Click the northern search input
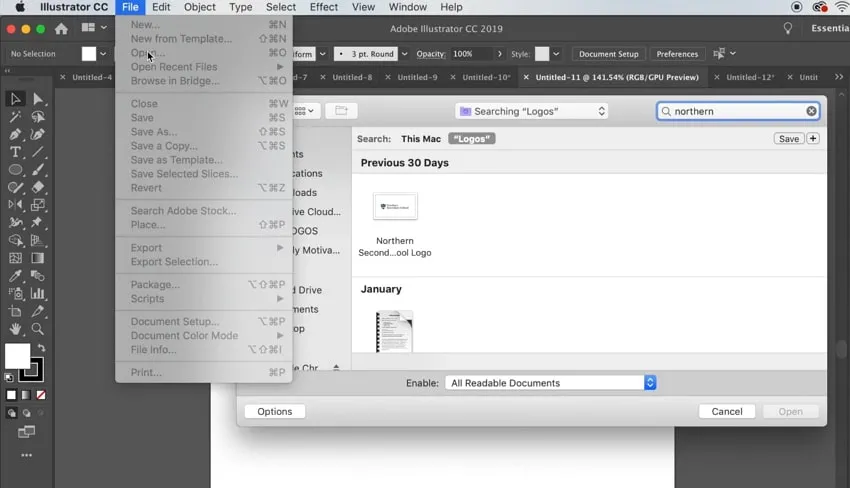Screen dimensions: 850x488 click(737, 111)
